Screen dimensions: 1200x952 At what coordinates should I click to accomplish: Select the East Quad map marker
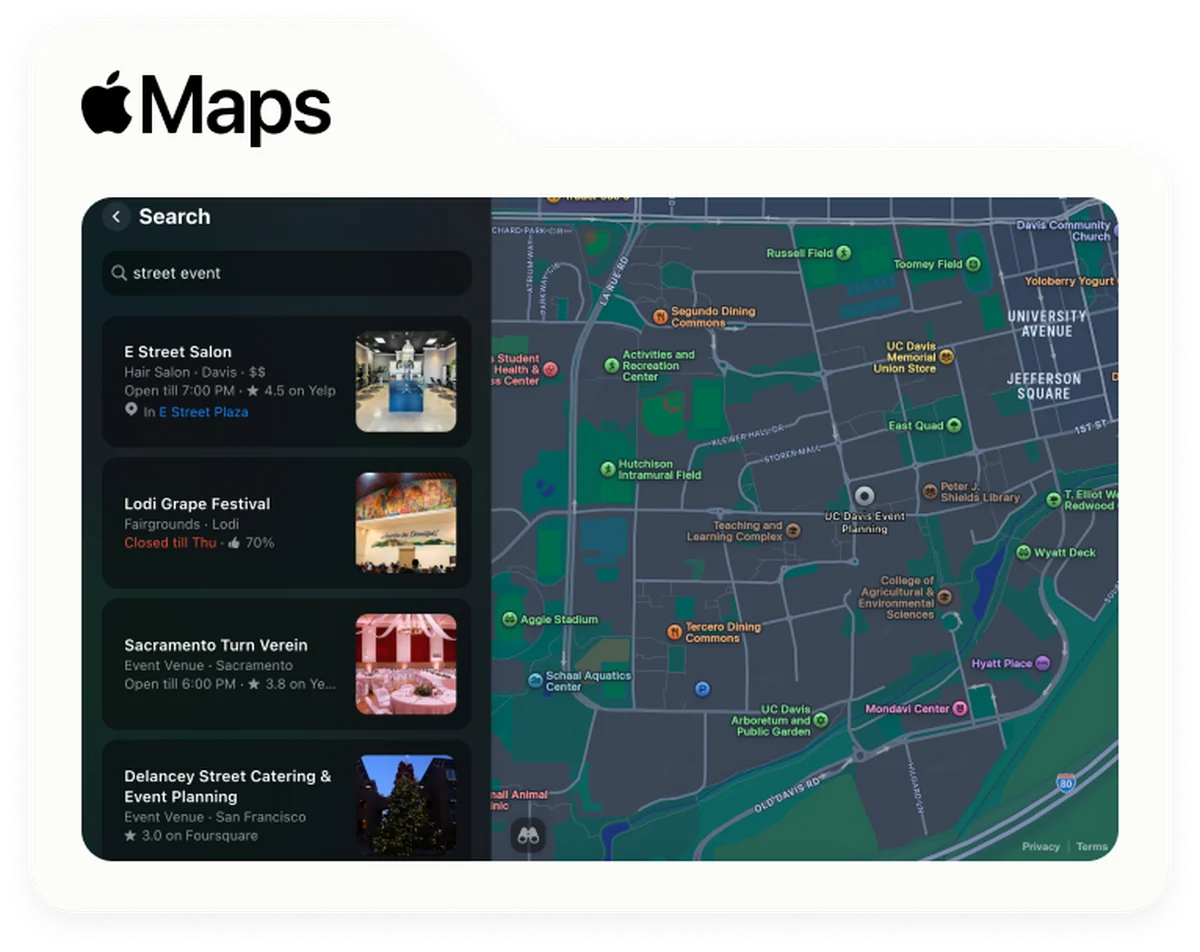click(954, 425)
